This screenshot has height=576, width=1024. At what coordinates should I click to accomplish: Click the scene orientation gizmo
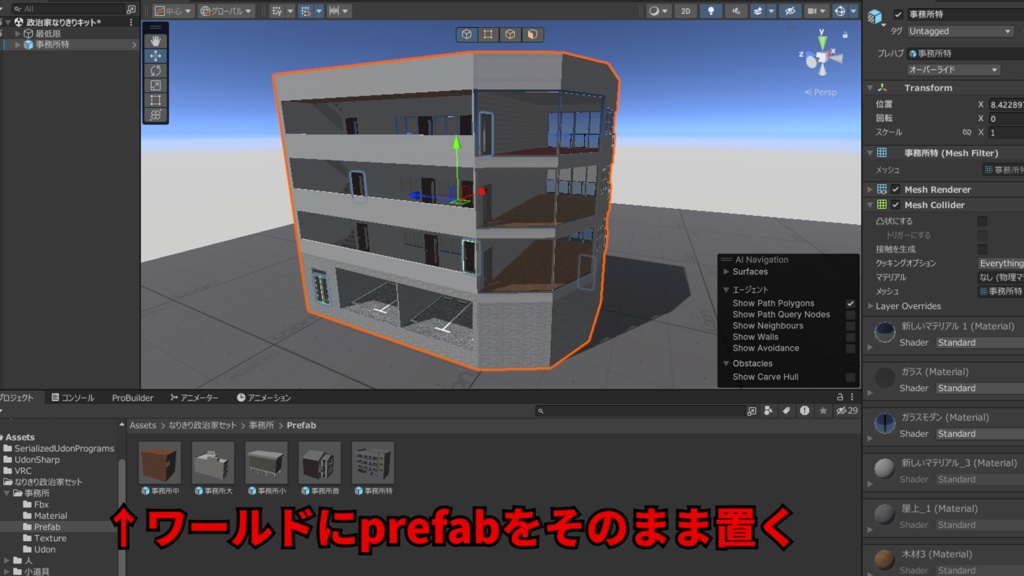pyautogui.click(x=822, y=59)
